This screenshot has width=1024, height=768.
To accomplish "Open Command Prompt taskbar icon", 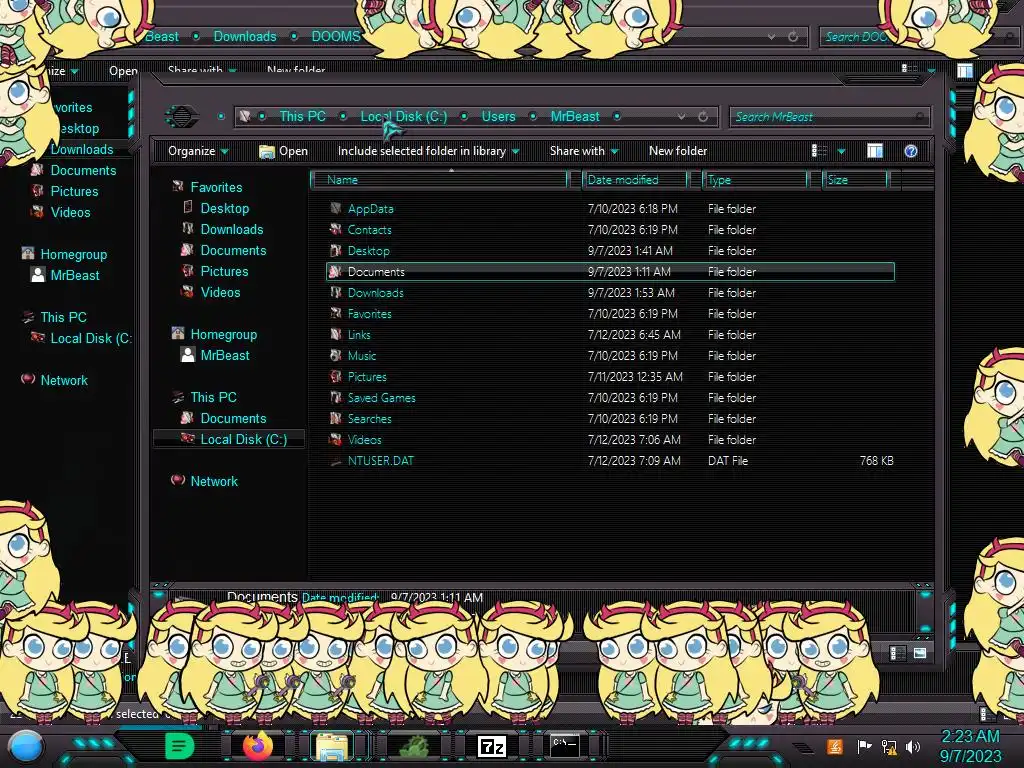I will [x=564, y=745].
